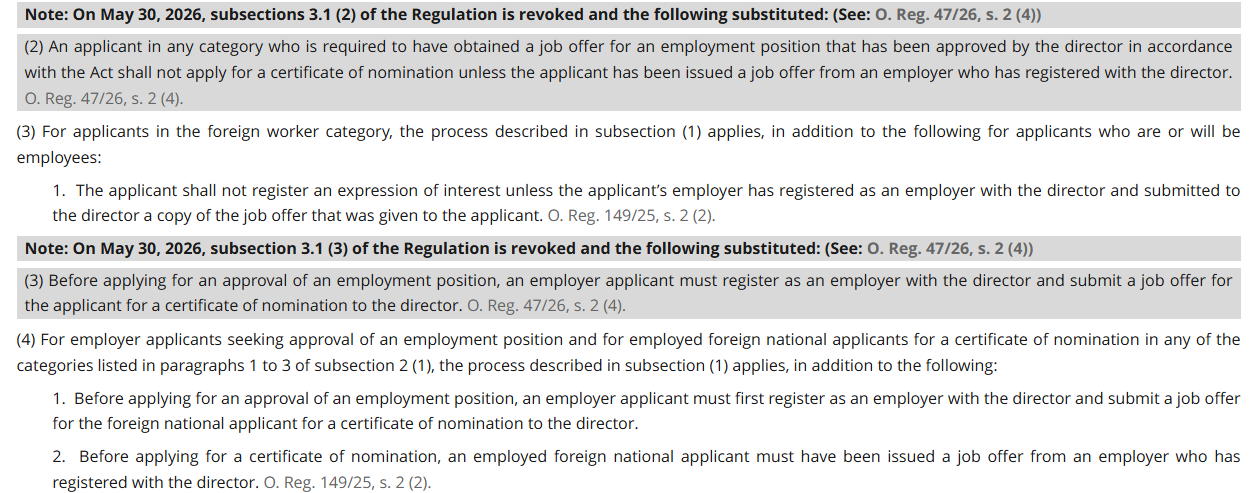The height and width of the screenshot is (493, 1254).
Task: Open O. Reg. 47/26 citation ending substituted subsection (3)
Action: (x=546, y=306)
